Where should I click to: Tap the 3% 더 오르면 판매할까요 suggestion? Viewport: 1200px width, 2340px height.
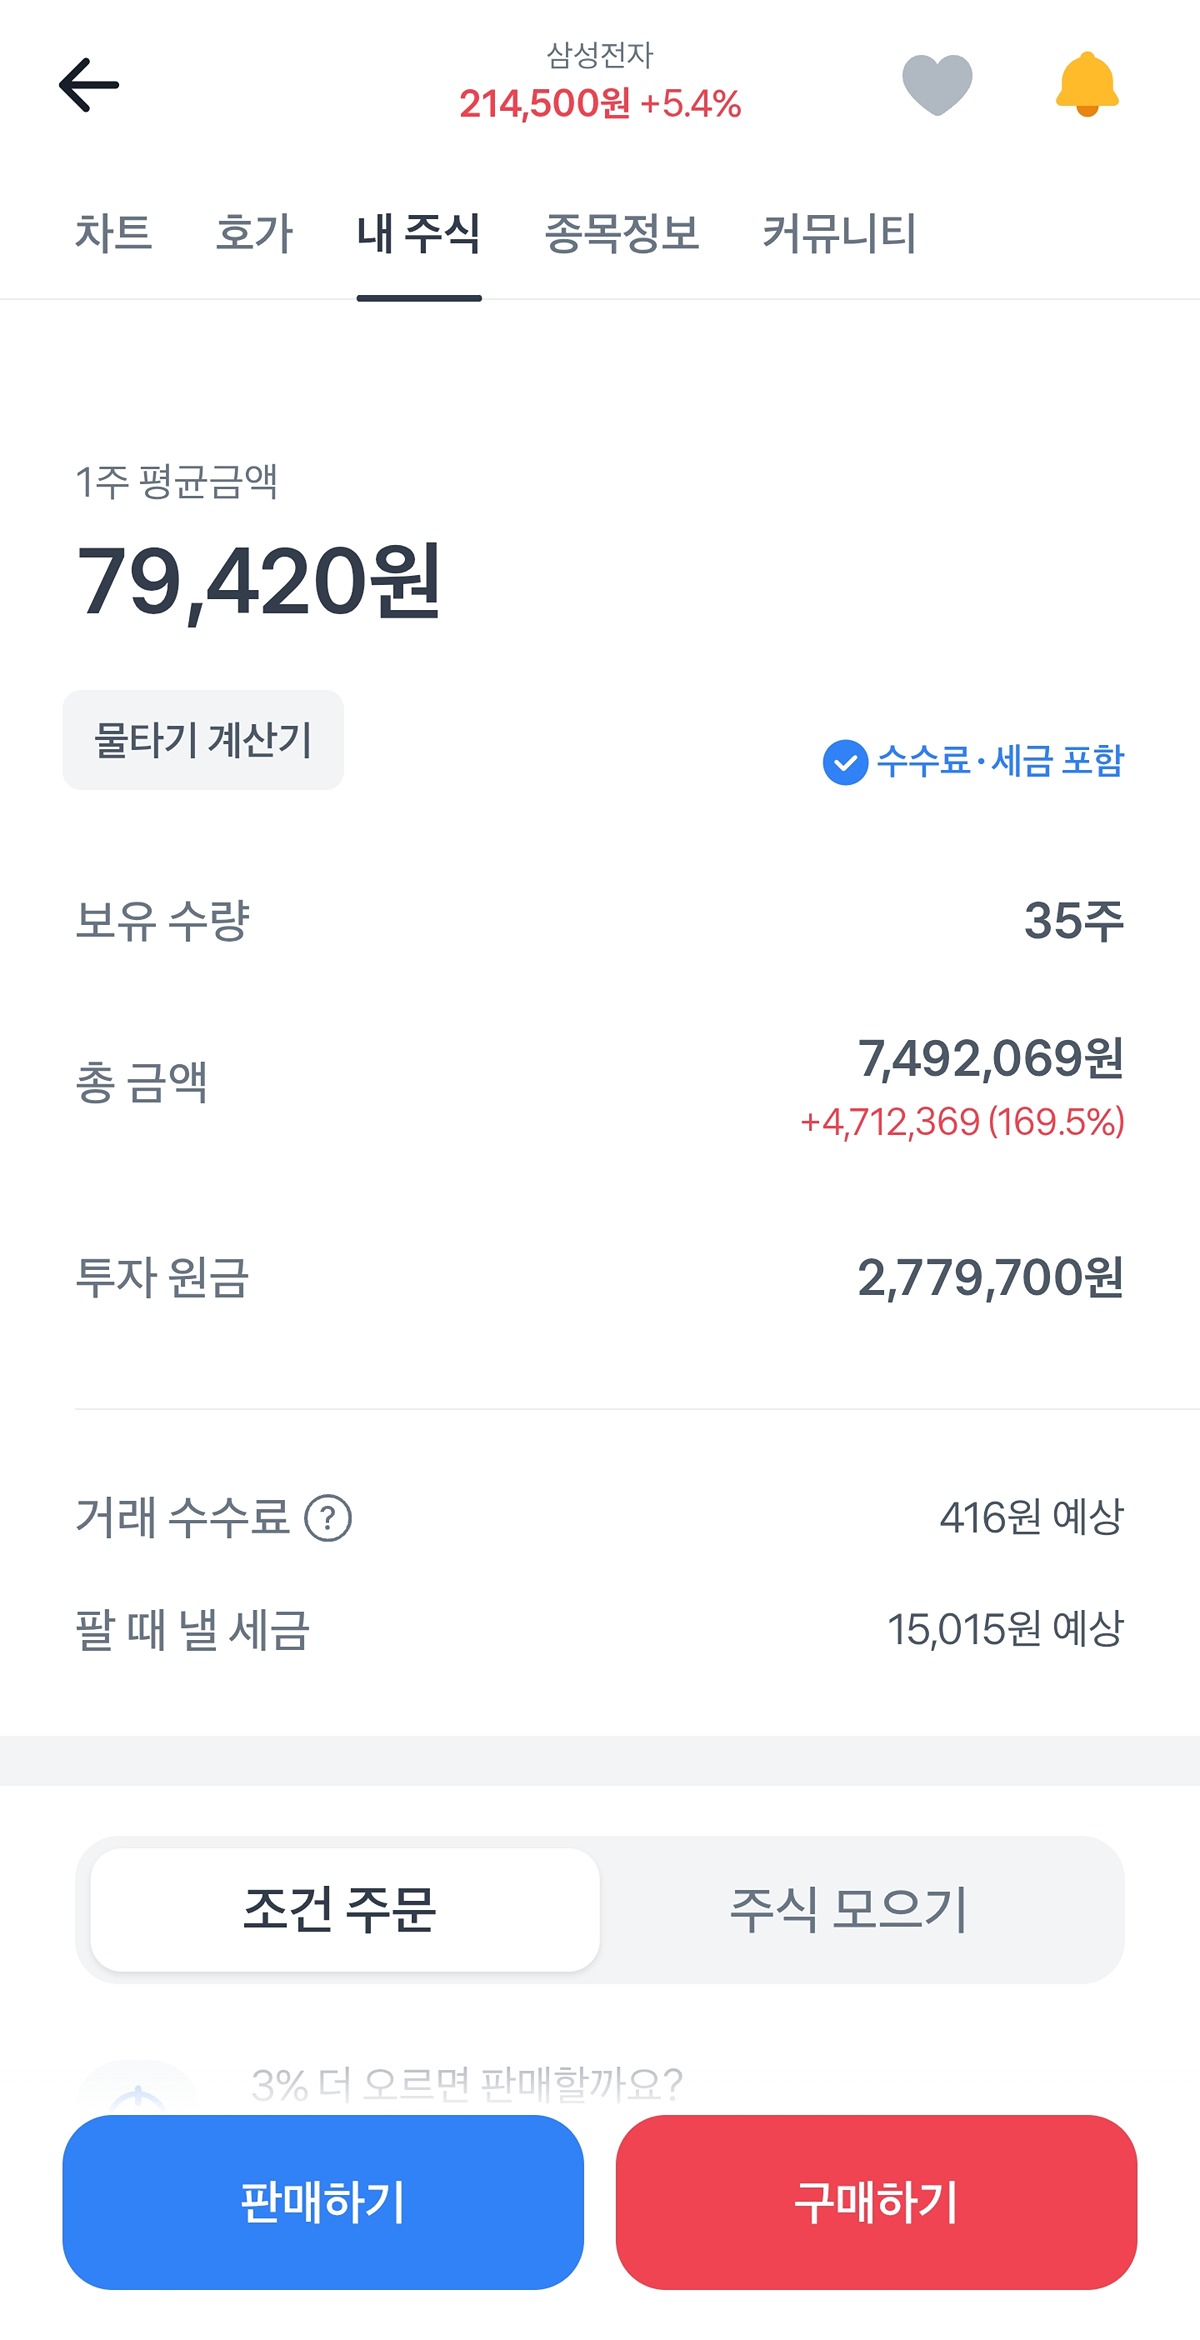(466, 2084)
